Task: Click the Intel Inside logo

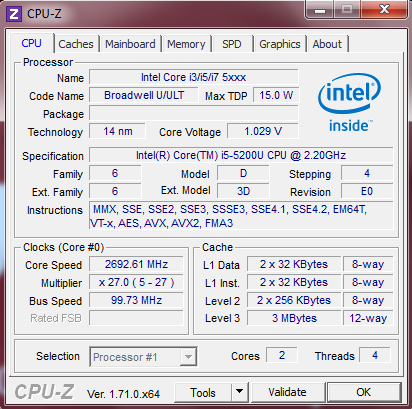Action: (349, 103)
